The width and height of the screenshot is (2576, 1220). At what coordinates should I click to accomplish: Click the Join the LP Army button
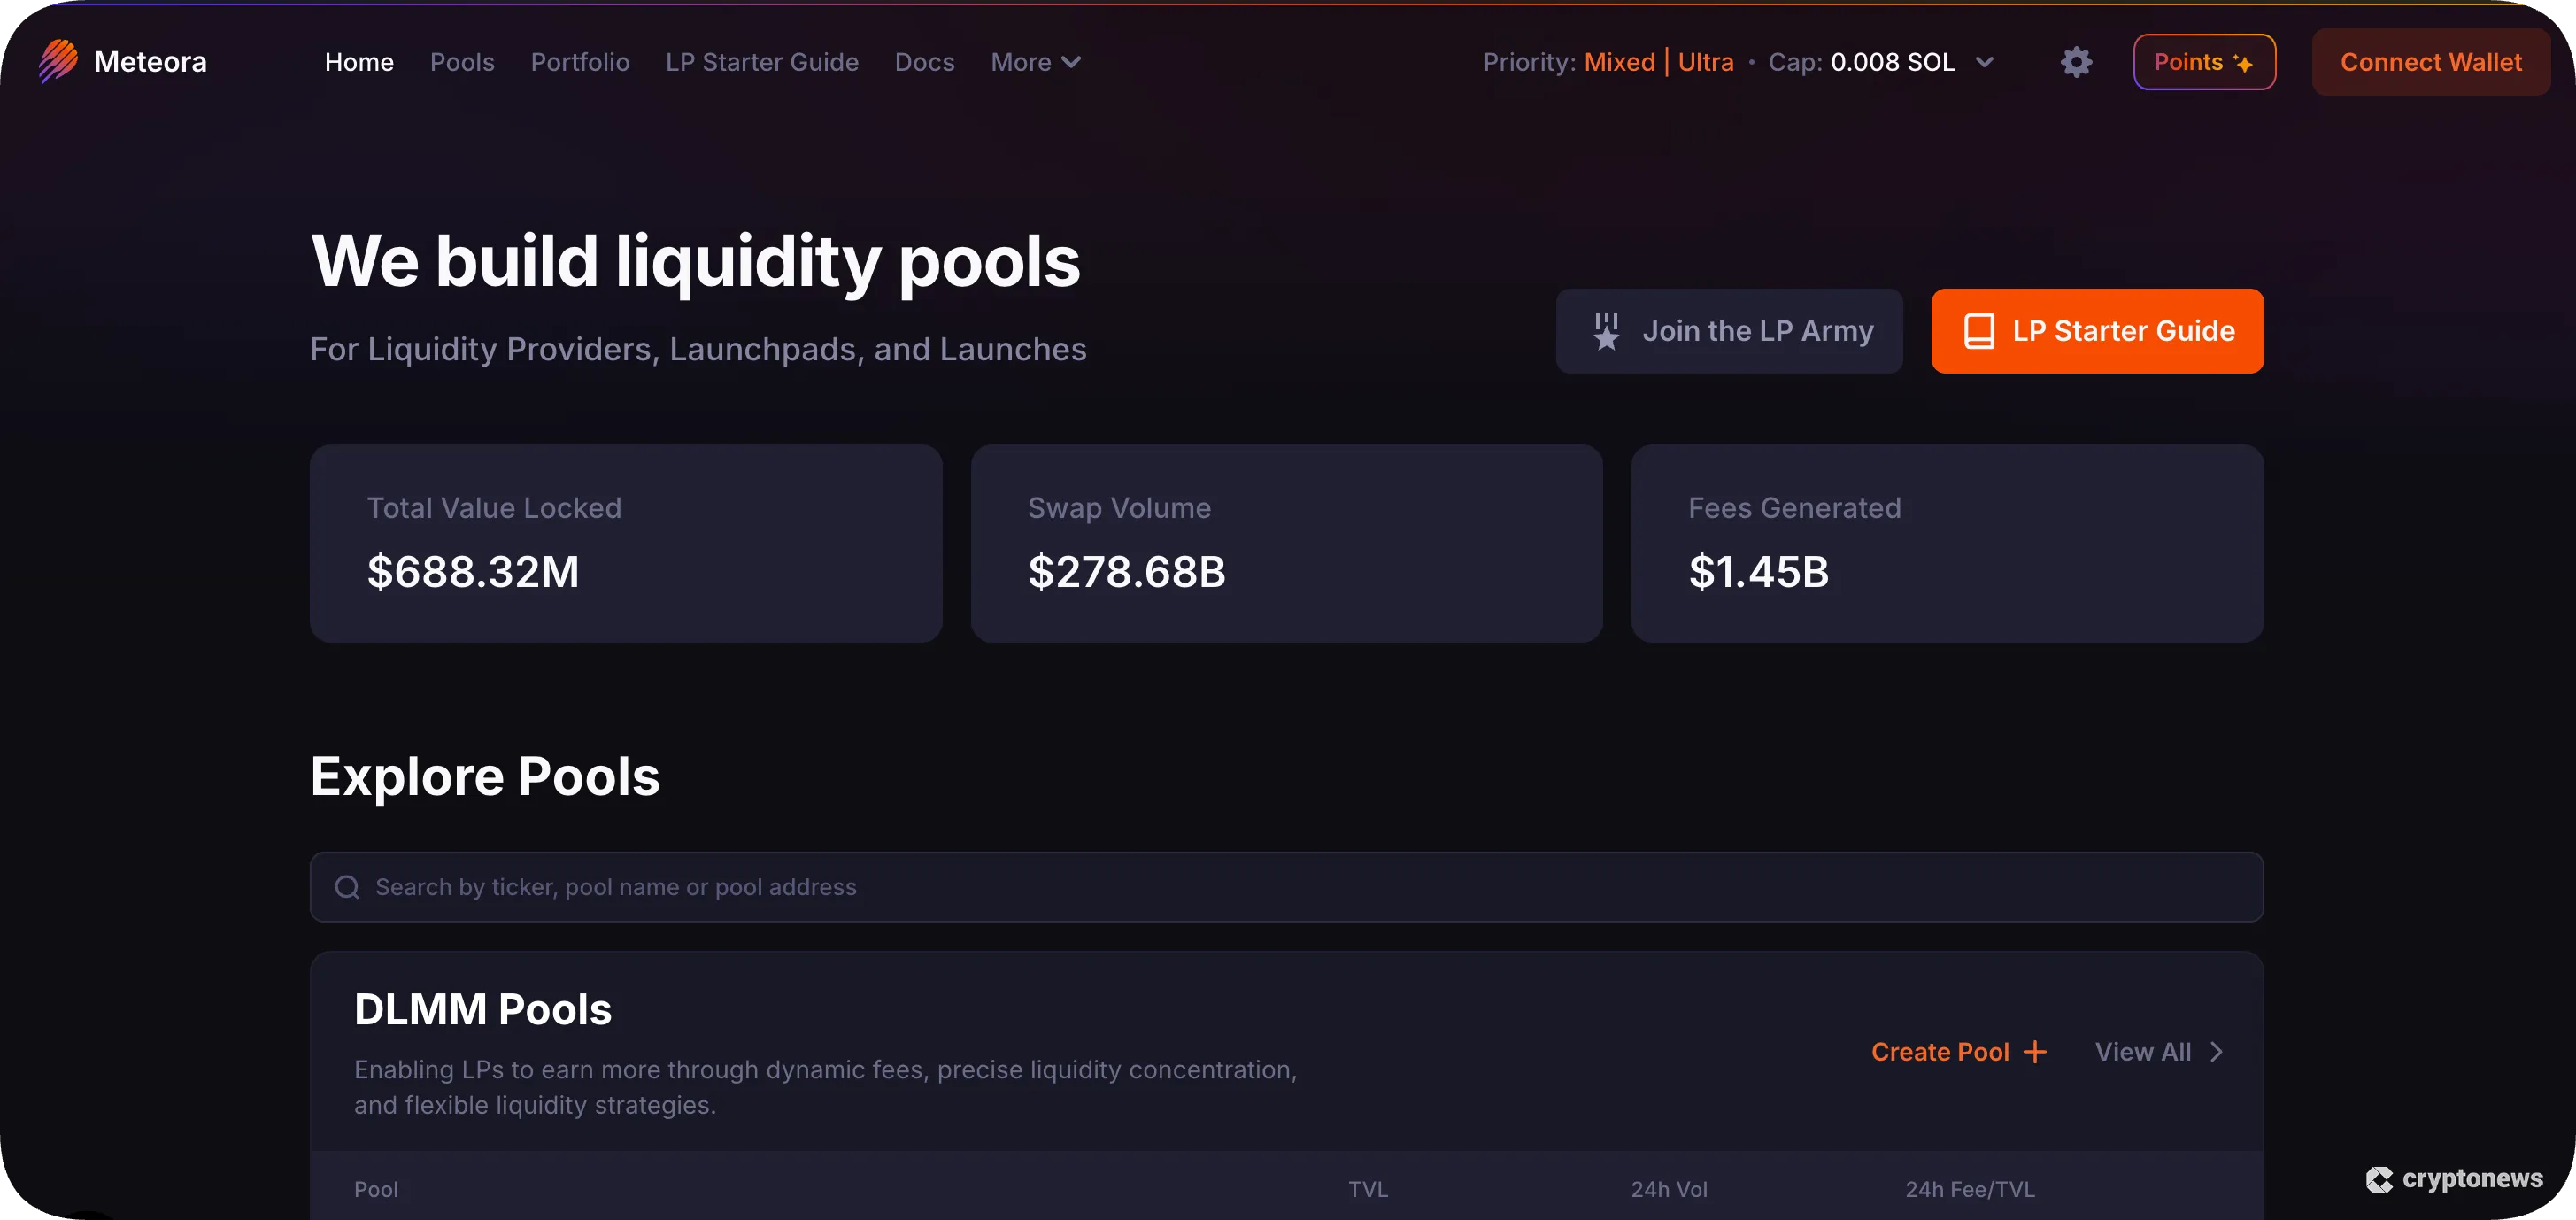click(1729, 330)
